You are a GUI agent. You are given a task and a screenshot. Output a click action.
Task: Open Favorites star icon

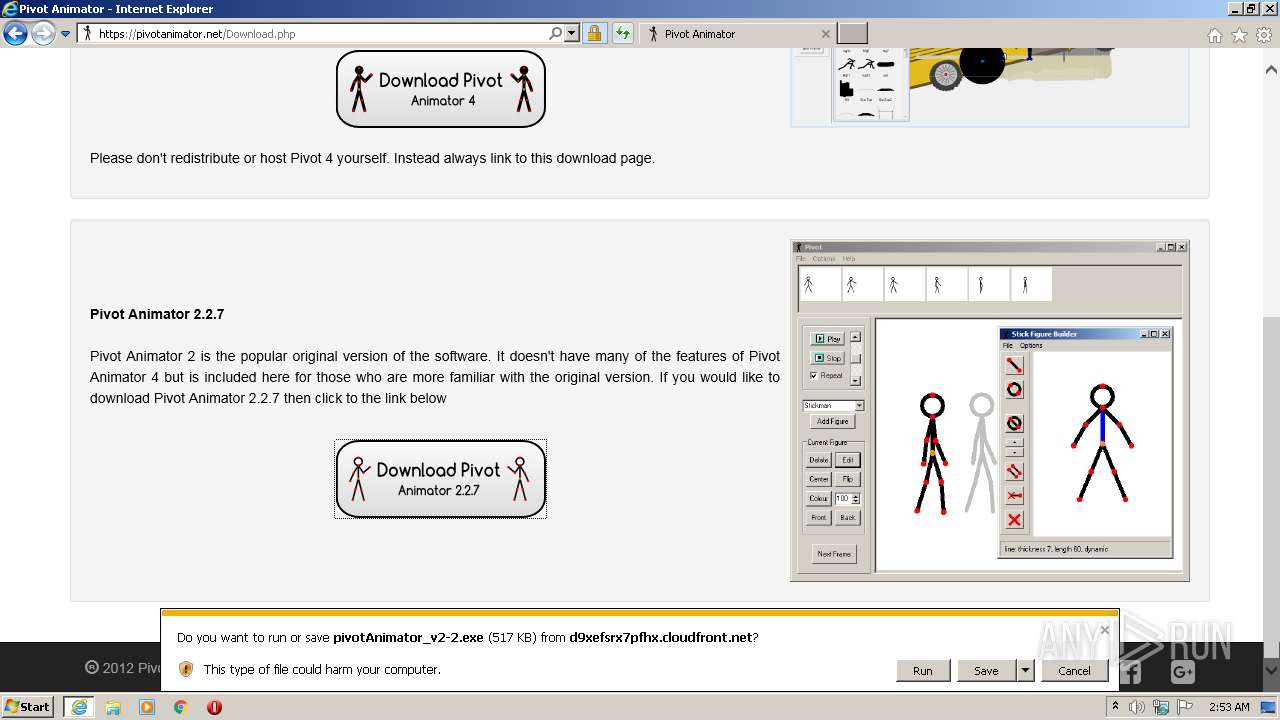pos(1239,35)
